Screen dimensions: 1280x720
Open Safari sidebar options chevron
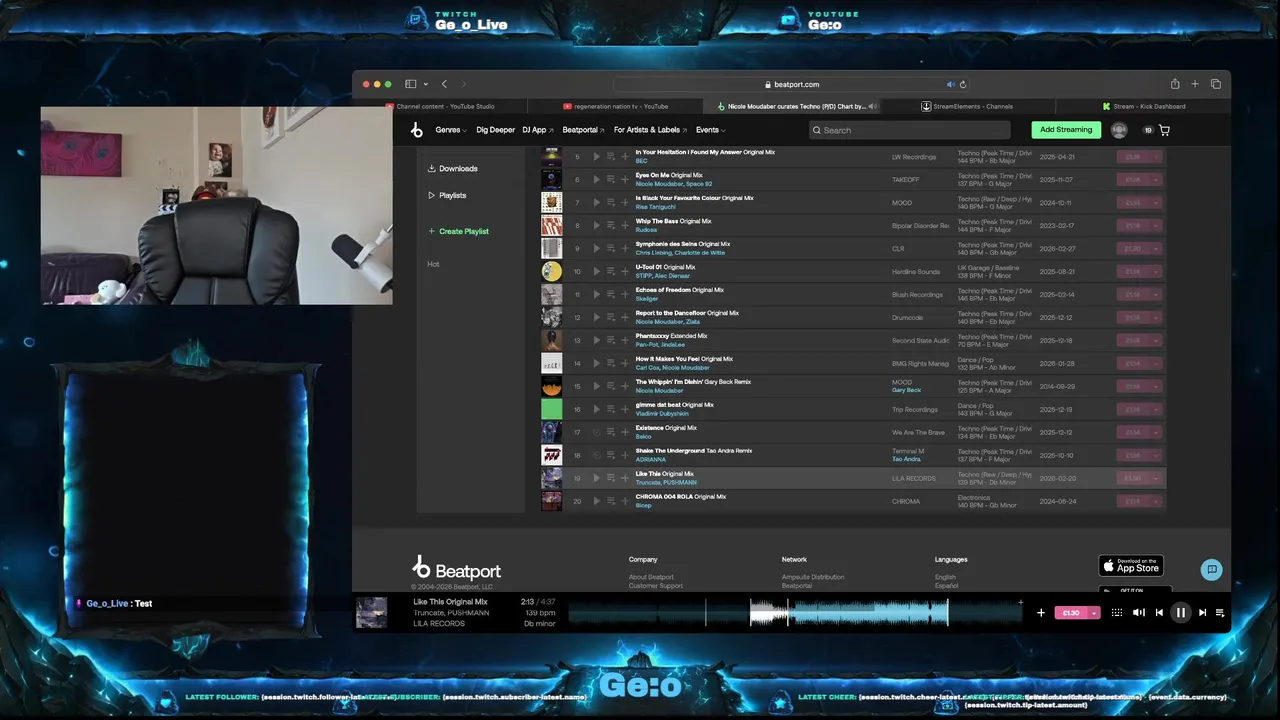pos(426,84)
